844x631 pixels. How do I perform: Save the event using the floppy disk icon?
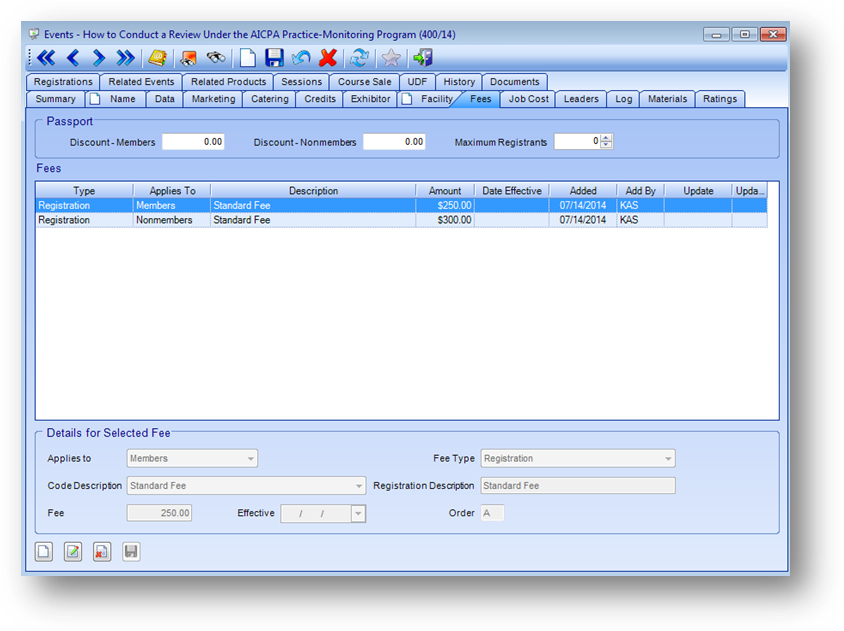pyautogui.click(x=274, y=58)
